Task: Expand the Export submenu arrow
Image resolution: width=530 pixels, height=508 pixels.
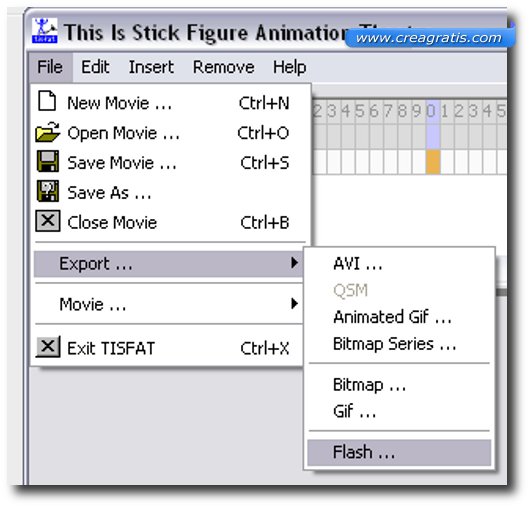Action: point(294,263)
